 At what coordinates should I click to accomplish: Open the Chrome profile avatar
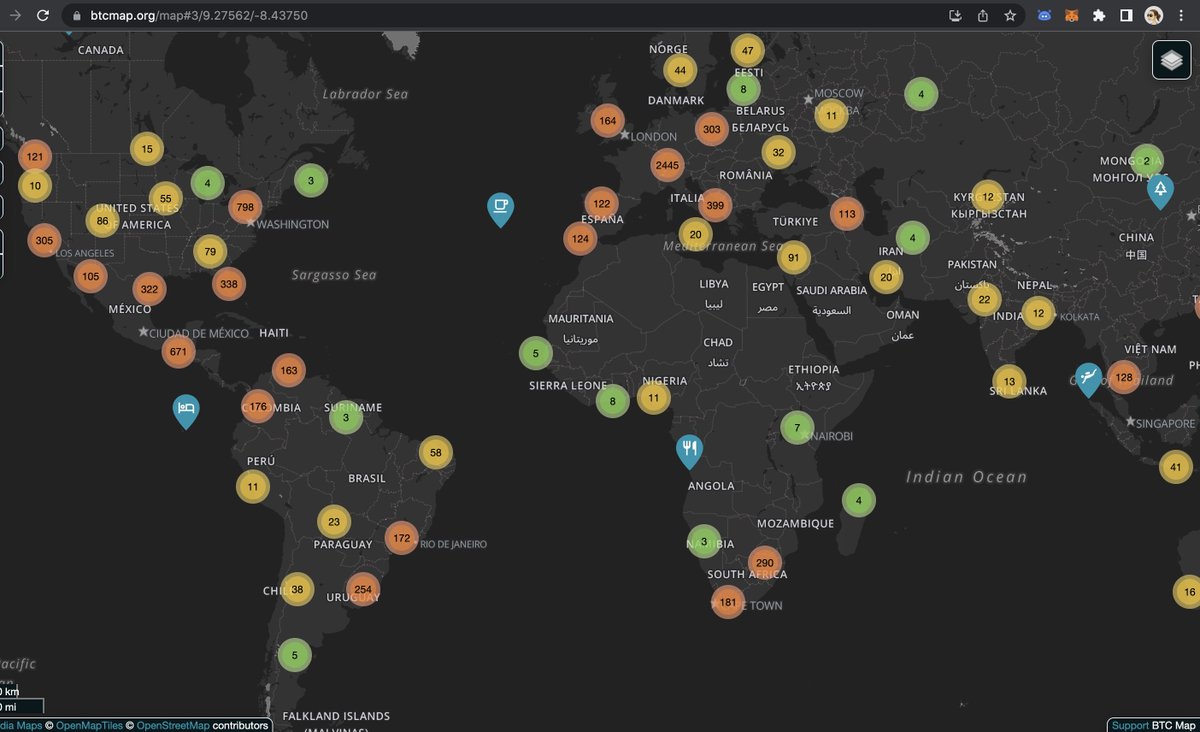tap(1154, 15)
